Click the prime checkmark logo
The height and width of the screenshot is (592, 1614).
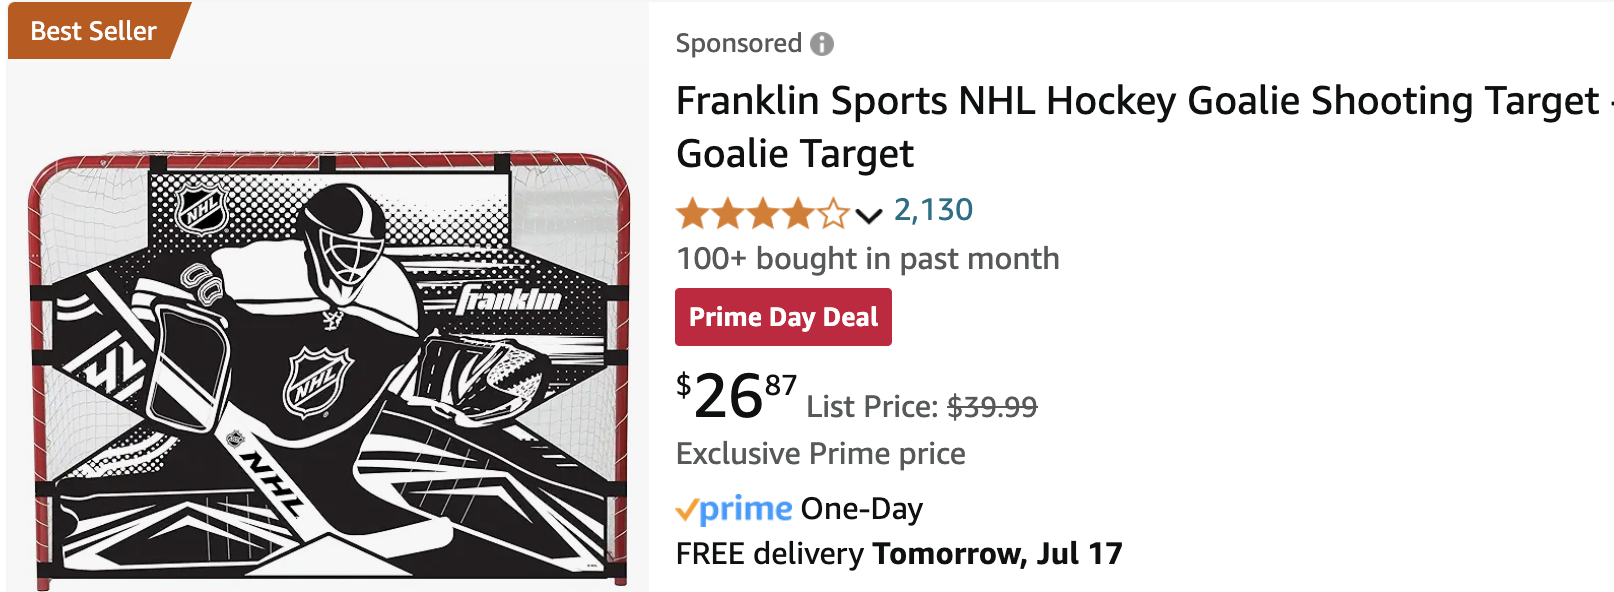pos(734,510)
